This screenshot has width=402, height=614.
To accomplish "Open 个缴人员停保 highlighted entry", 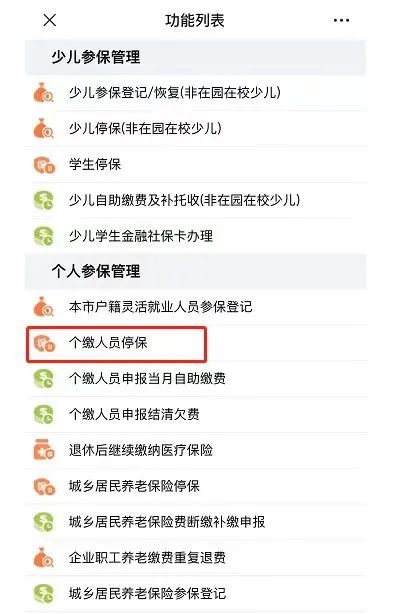I will (116, 343).
